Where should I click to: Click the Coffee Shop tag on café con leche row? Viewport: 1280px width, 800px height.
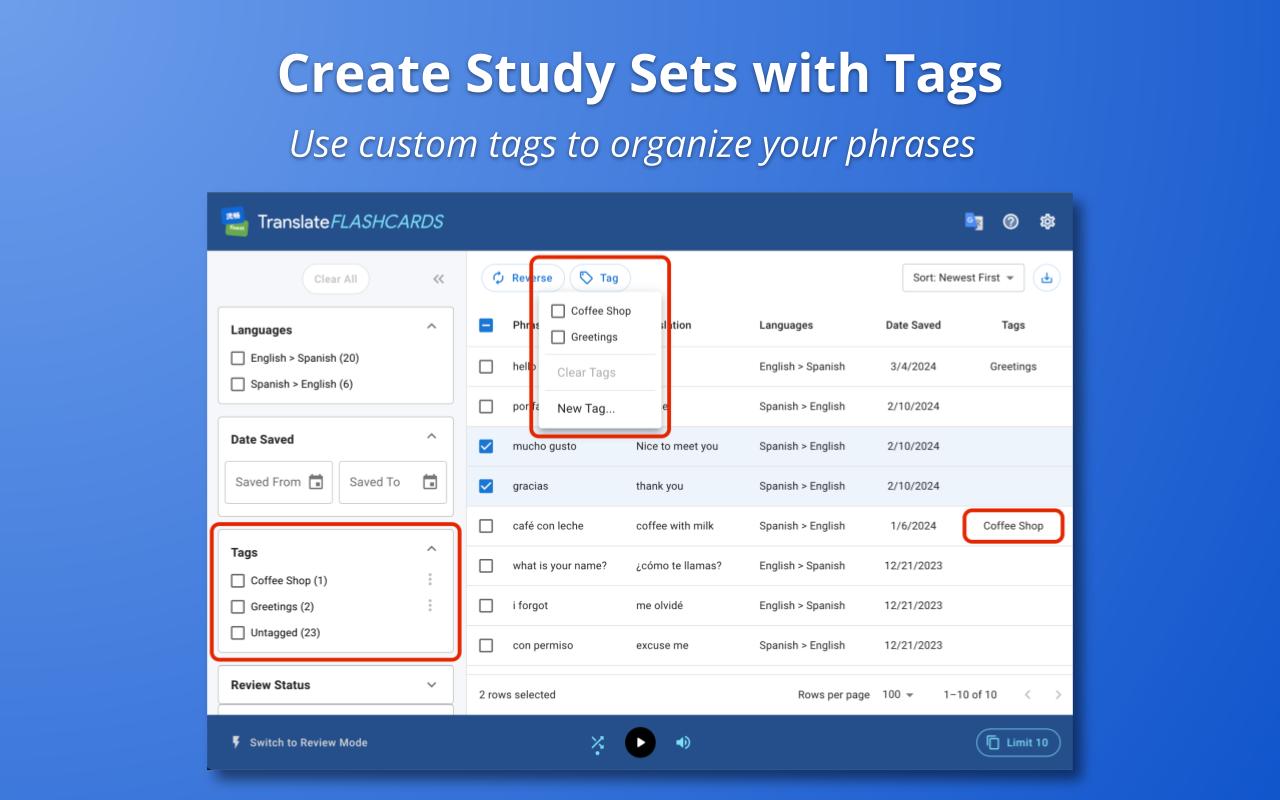(x=1013, y=526)
